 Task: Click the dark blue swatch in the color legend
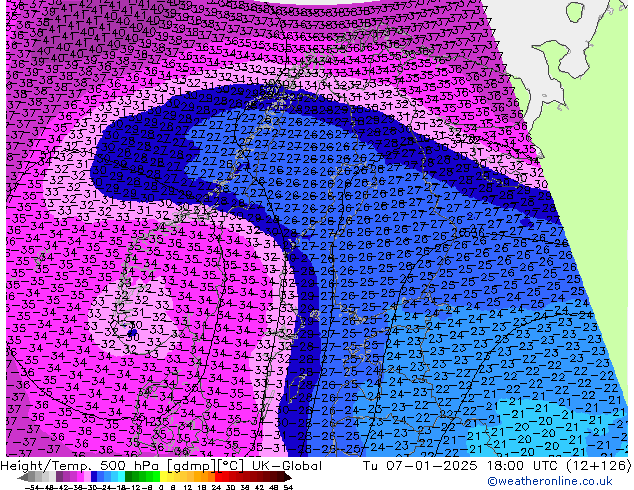click(x=94, y=477)
